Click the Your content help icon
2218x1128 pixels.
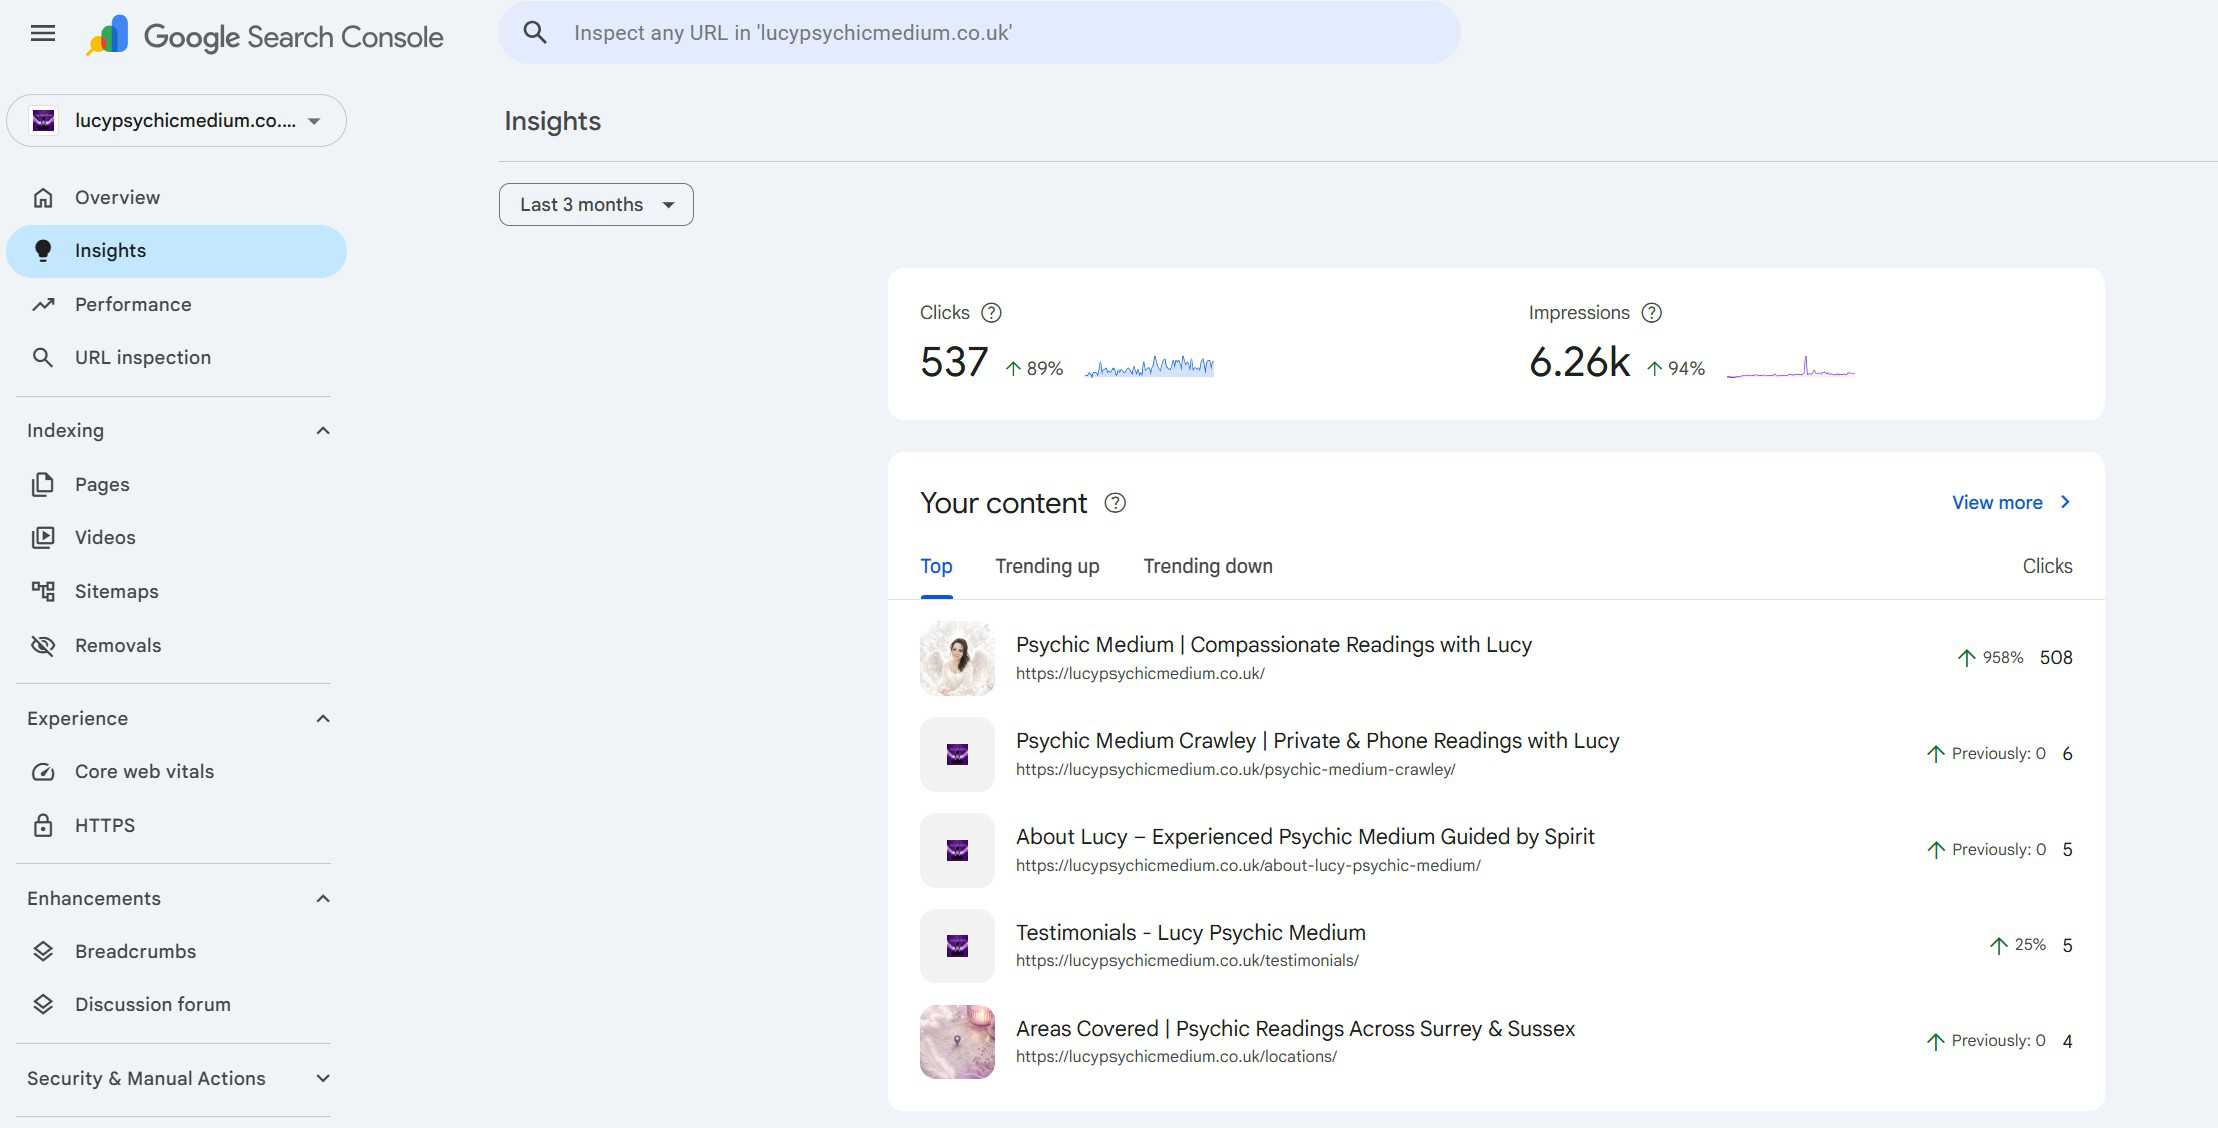pos(1115,503)
